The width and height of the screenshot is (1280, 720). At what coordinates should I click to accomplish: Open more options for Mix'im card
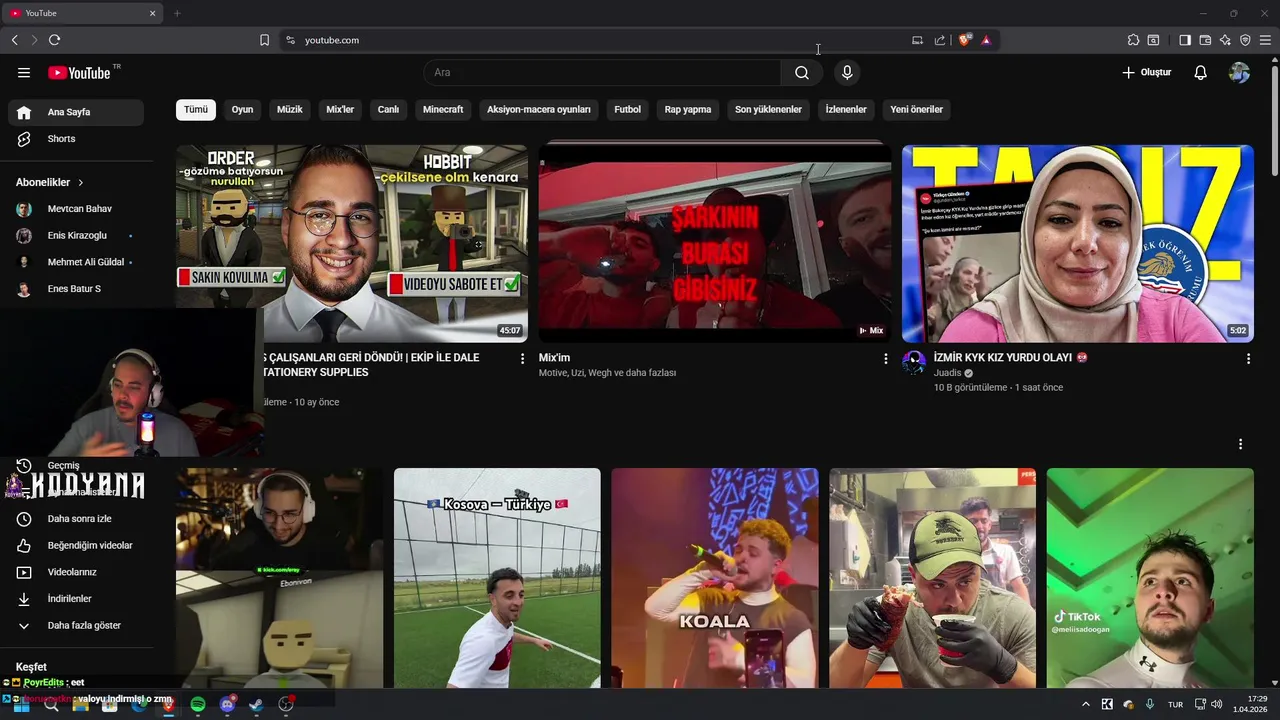tap(885, 358)
